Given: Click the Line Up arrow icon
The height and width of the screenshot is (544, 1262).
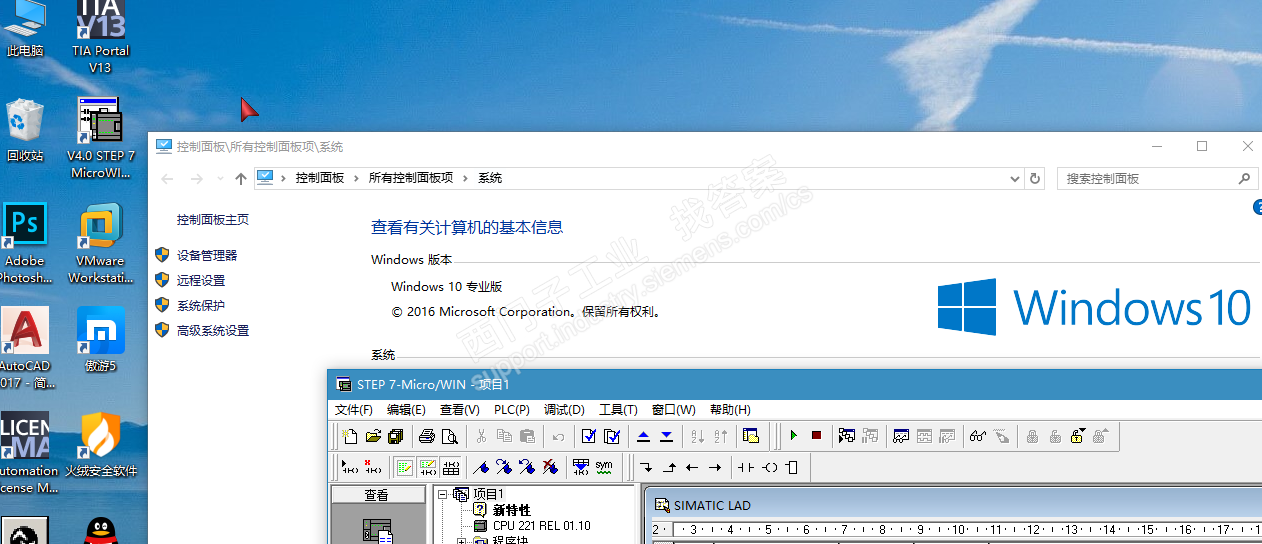Looking at the screenshot, I should [x=669, y=467].
